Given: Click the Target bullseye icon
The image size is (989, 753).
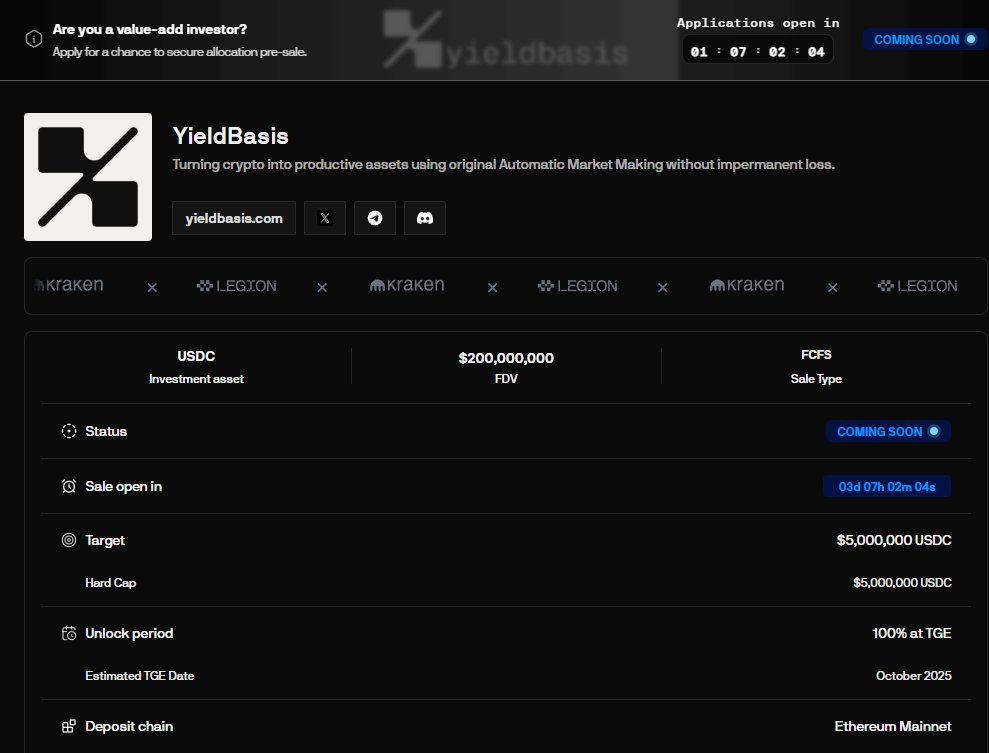Looking at the screenshot, I should point(69,540).
